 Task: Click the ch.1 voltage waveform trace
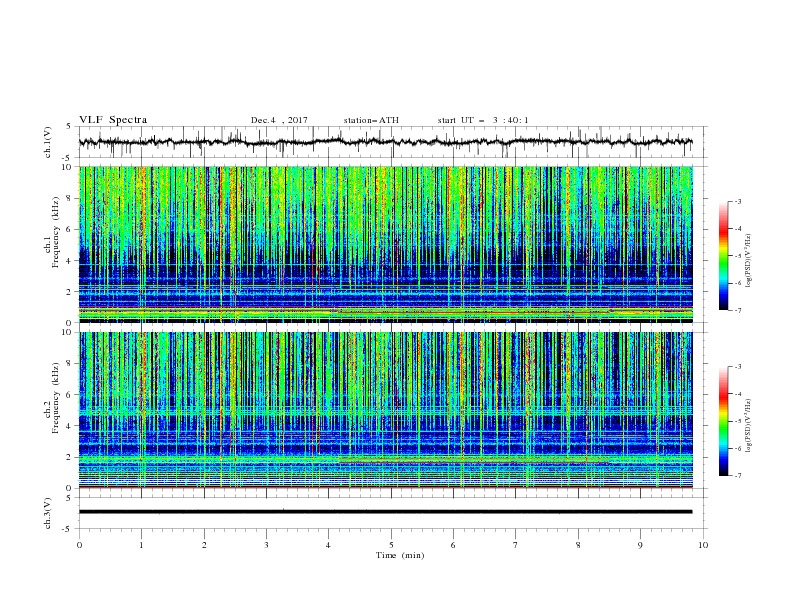tap(385, 142)
